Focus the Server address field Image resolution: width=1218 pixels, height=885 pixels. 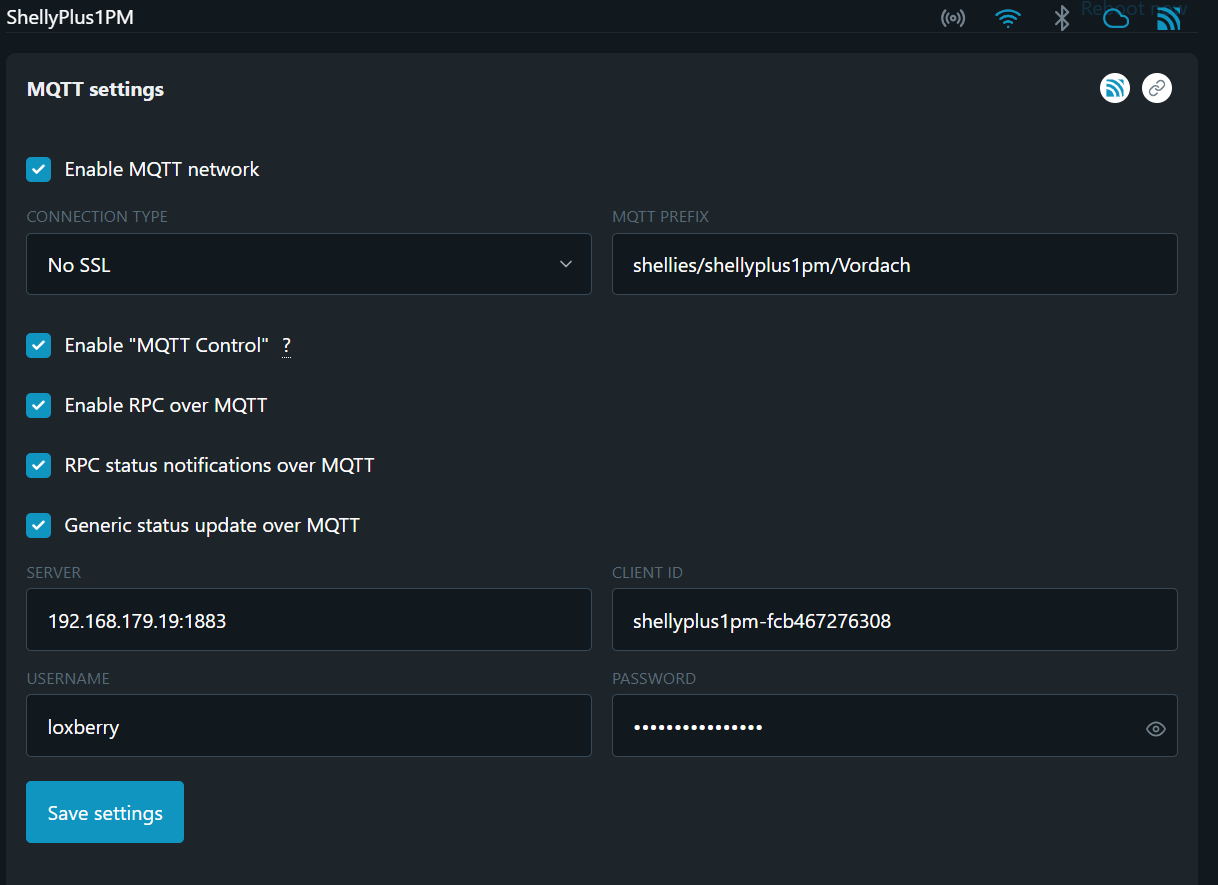(308, 621)
